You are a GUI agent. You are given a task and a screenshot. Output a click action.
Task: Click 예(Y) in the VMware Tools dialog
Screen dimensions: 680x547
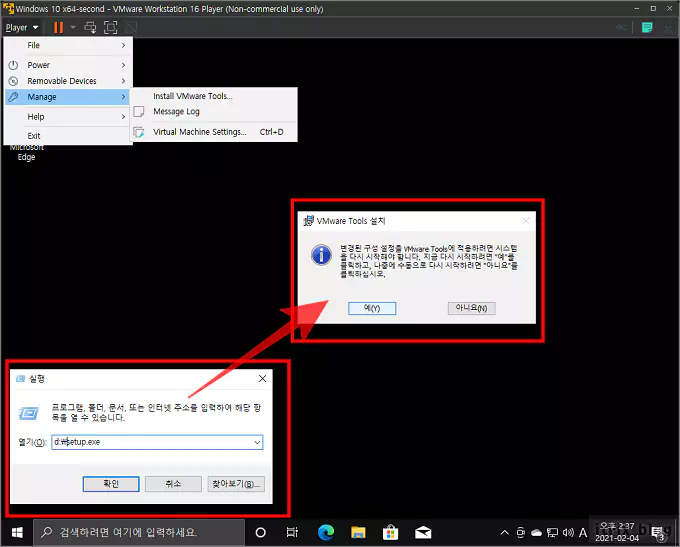pyautogui.click(x=372, y=308)
